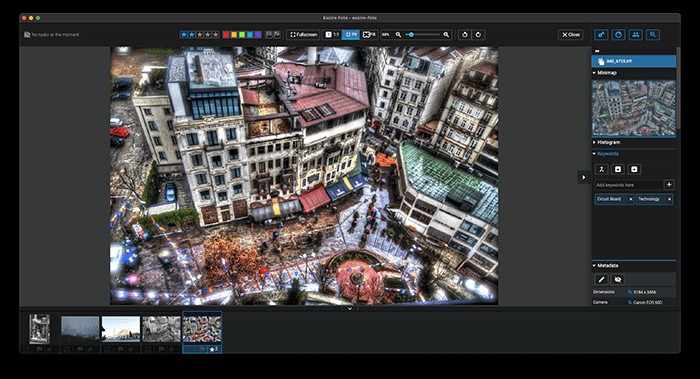Open the first blue tool panel icon
700x379 pixels.
pos(601,35)
